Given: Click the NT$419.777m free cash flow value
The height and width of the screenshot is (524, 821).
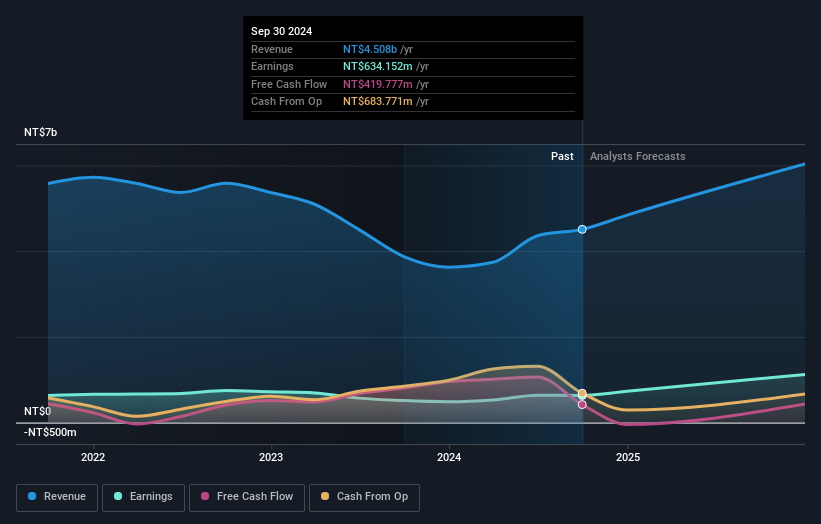Looking at the screenshot, I should [378, 84].
